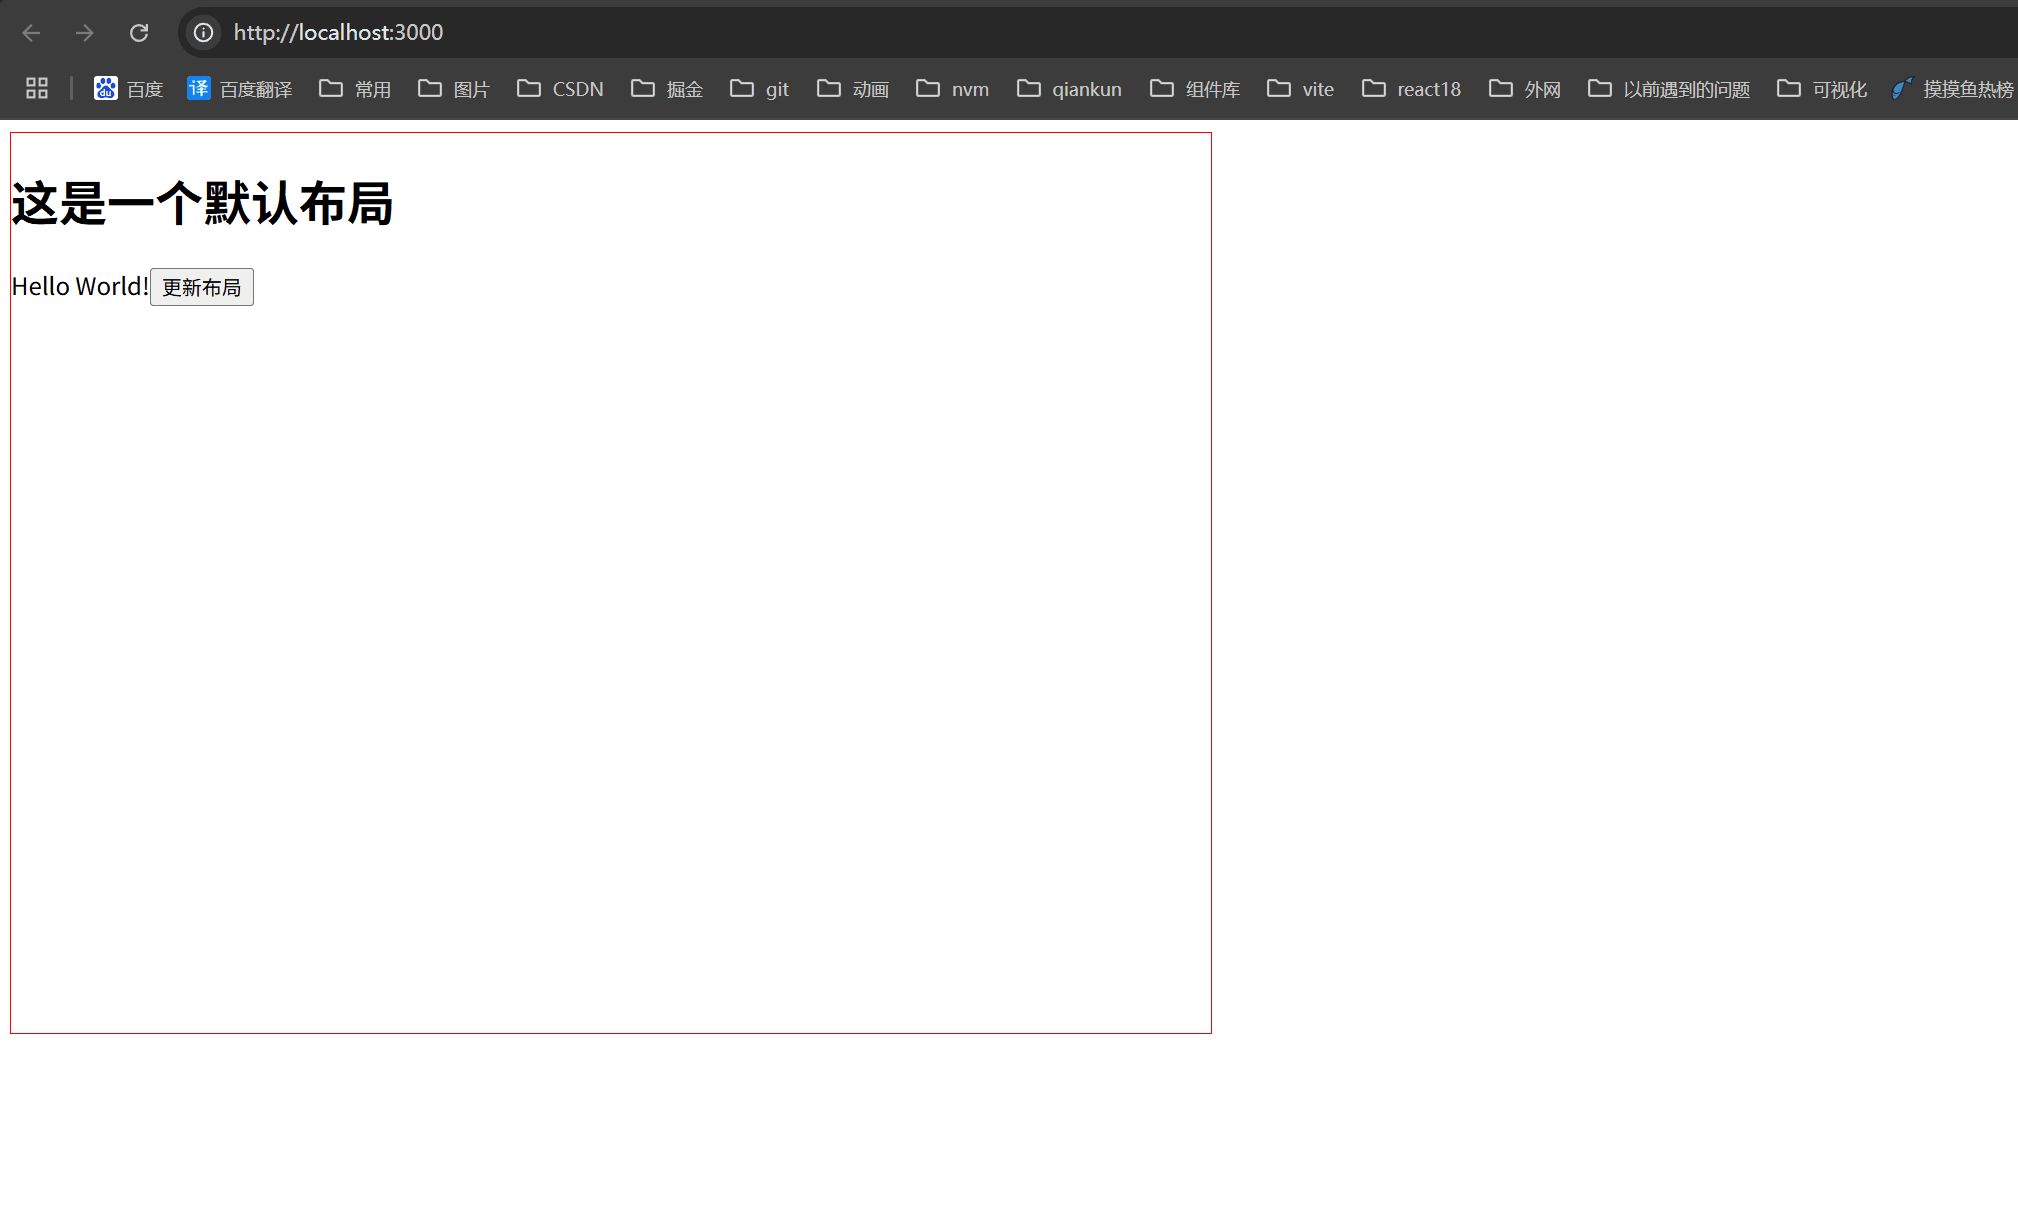View site information via the info icon

(x=202, y=32)
